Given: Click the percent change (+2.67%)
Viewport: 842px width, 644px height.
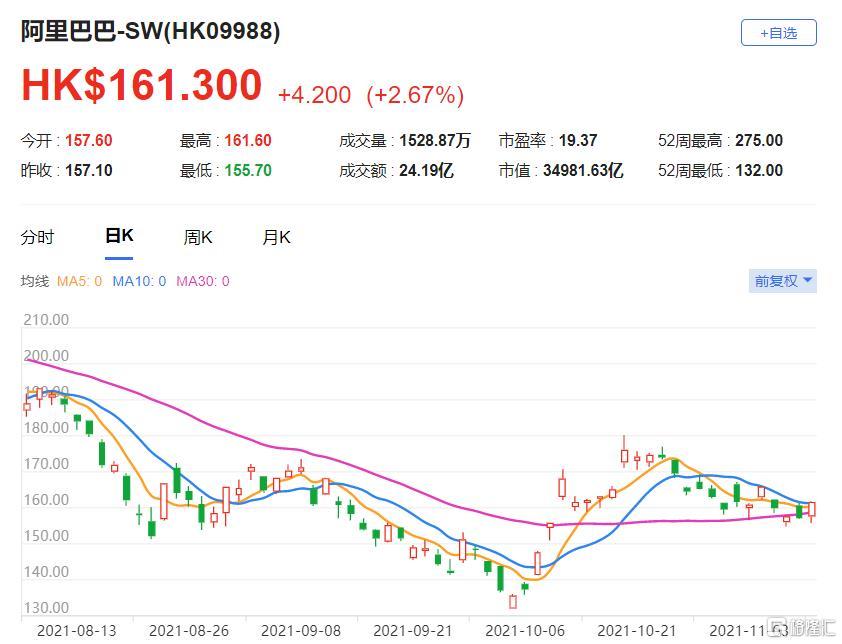Looking at the screenshot, I should pos(415,95).
